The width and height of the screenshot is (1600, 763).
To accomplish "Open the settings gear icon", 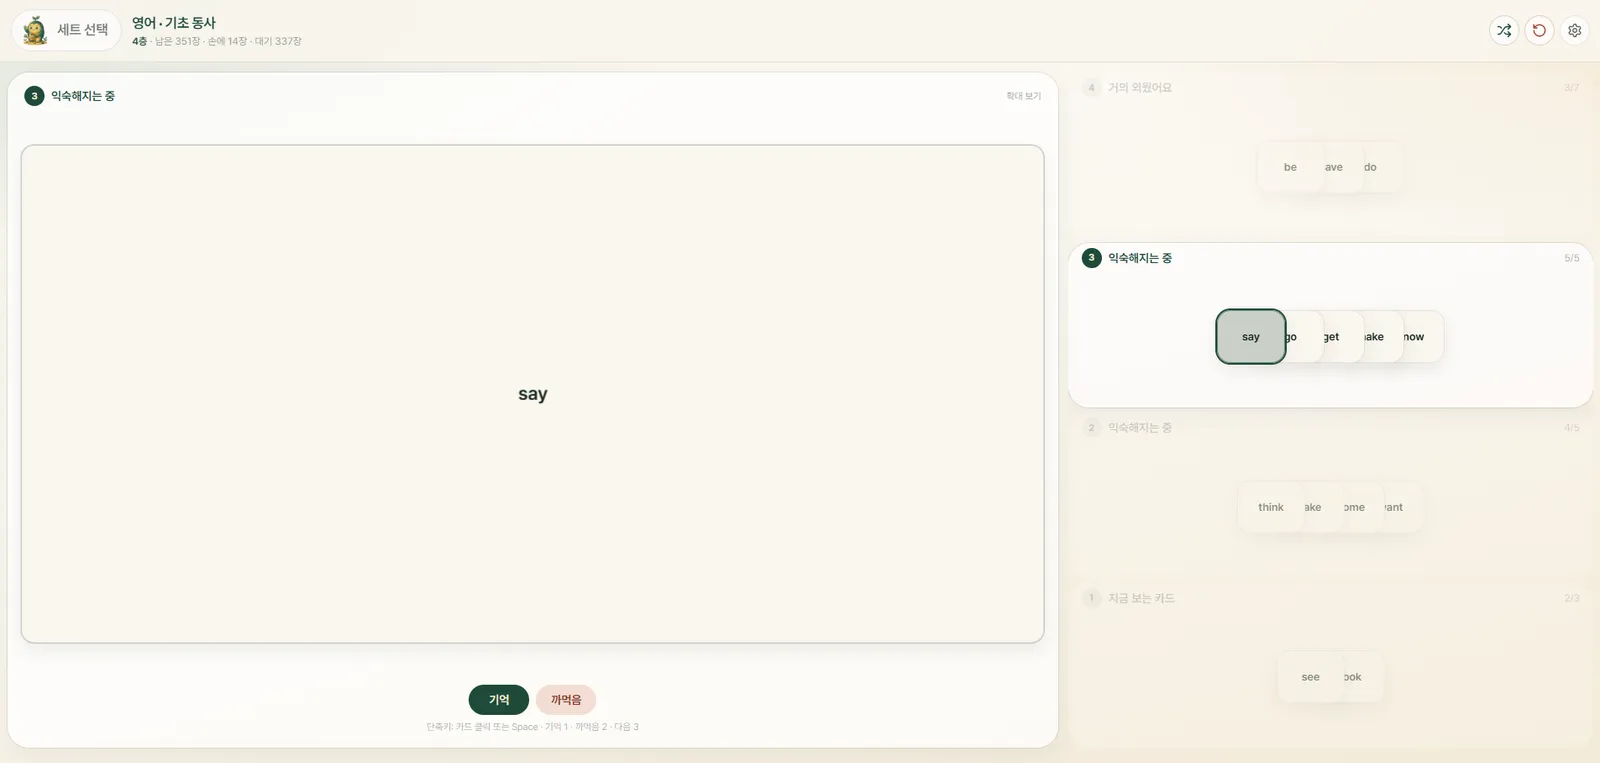I will pos(1574,30).
